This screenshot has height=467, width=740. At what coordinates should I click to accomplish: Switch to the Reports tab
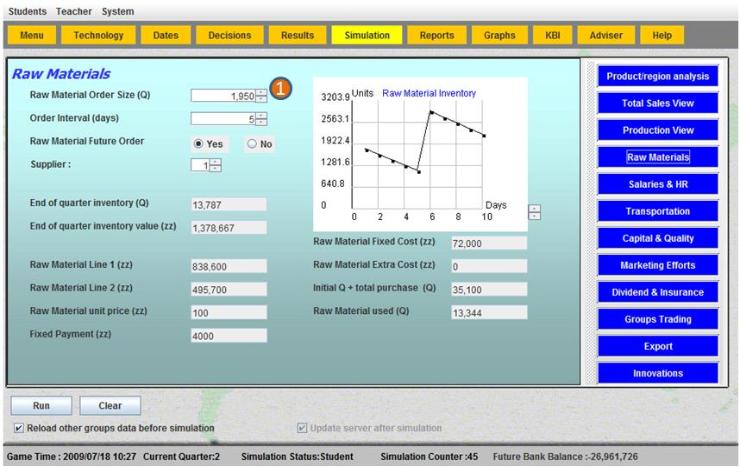point(436,35)
